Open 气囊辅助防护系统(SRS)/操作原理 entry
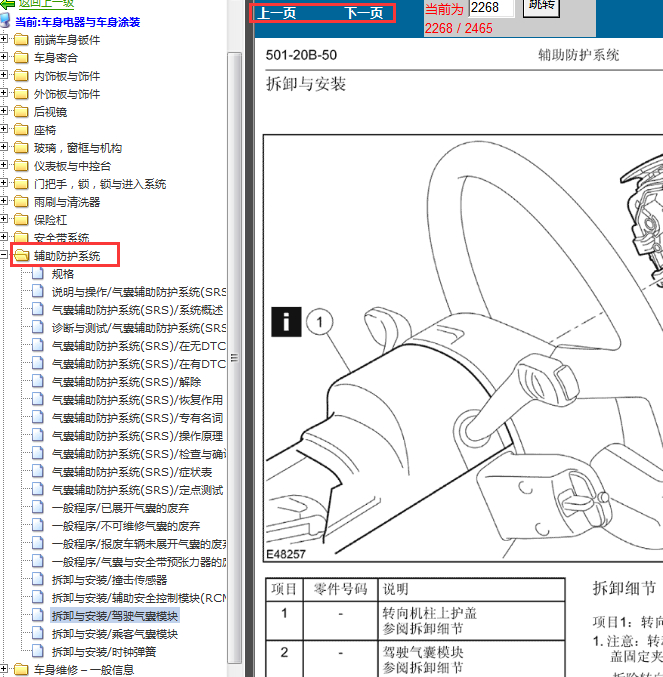The image size is (663, 677). click(137, 436)
